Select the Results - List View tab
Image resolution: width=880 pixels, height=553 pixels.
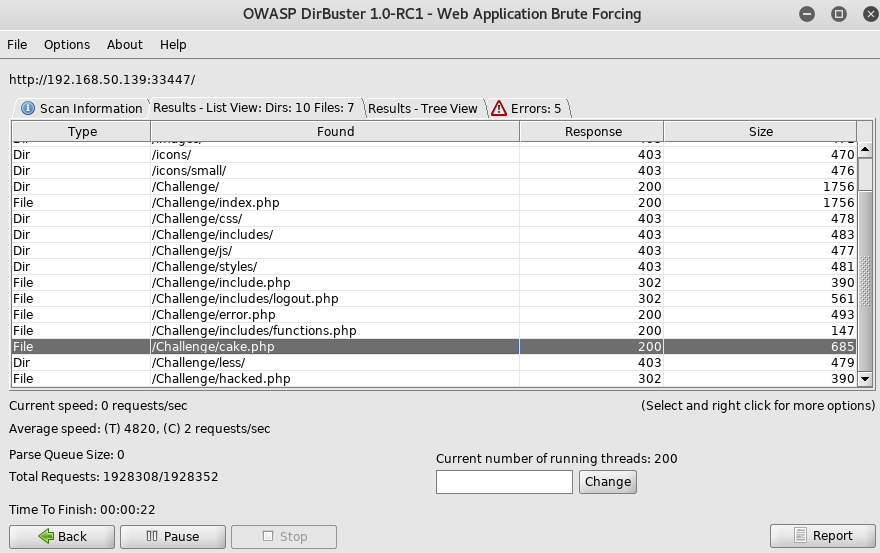(254, 107)
